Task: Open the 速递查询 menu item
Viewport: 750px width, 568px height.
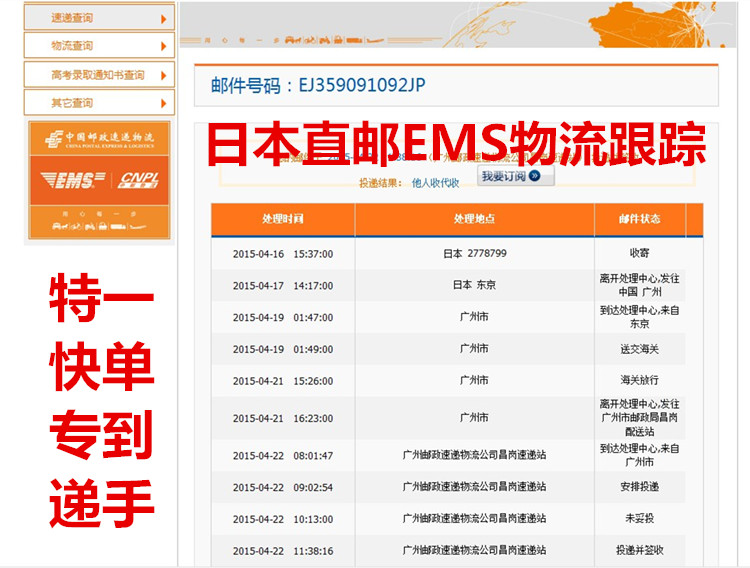Action: (x=73, y=18)
